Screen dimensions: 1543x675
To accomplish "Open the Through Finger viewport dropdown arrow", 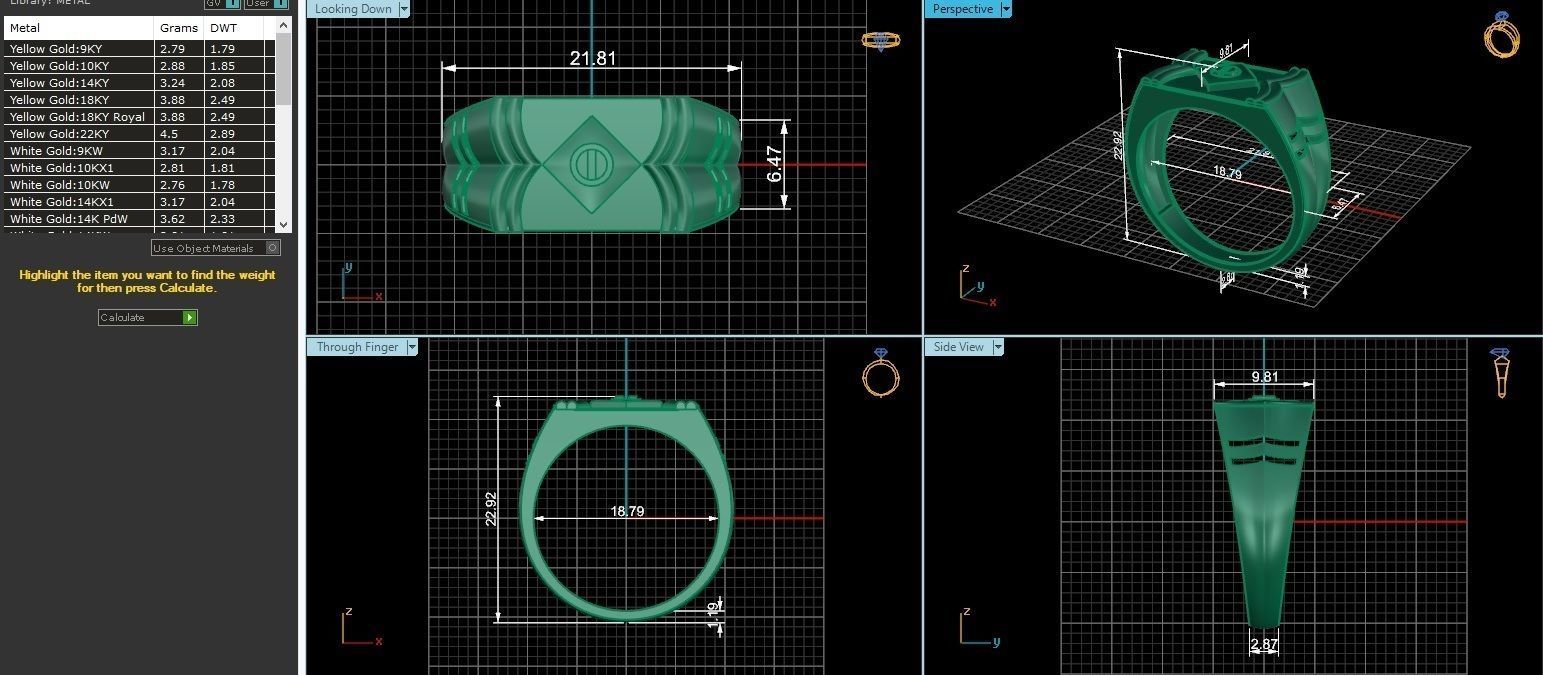I will coord(412,347).
